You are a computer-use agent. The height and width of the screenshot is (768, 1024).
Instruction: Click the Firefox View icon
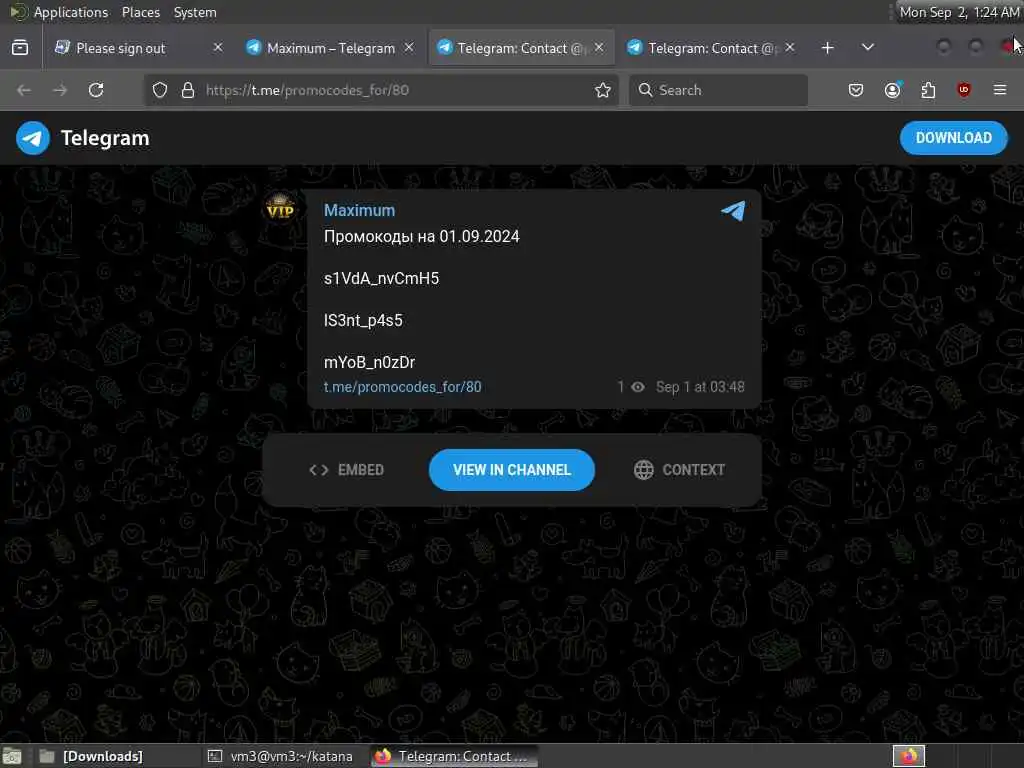(x=20, y=48)
